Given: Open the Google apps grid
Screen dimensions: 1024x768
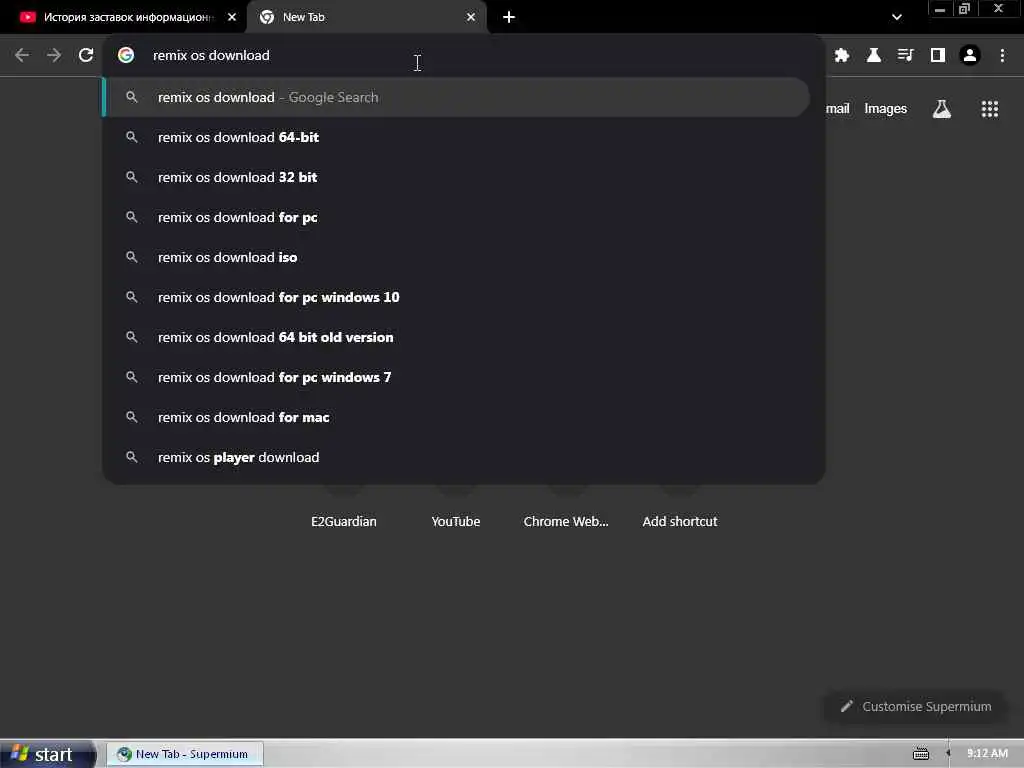Looking at the screenshot, I should point(989,109).
